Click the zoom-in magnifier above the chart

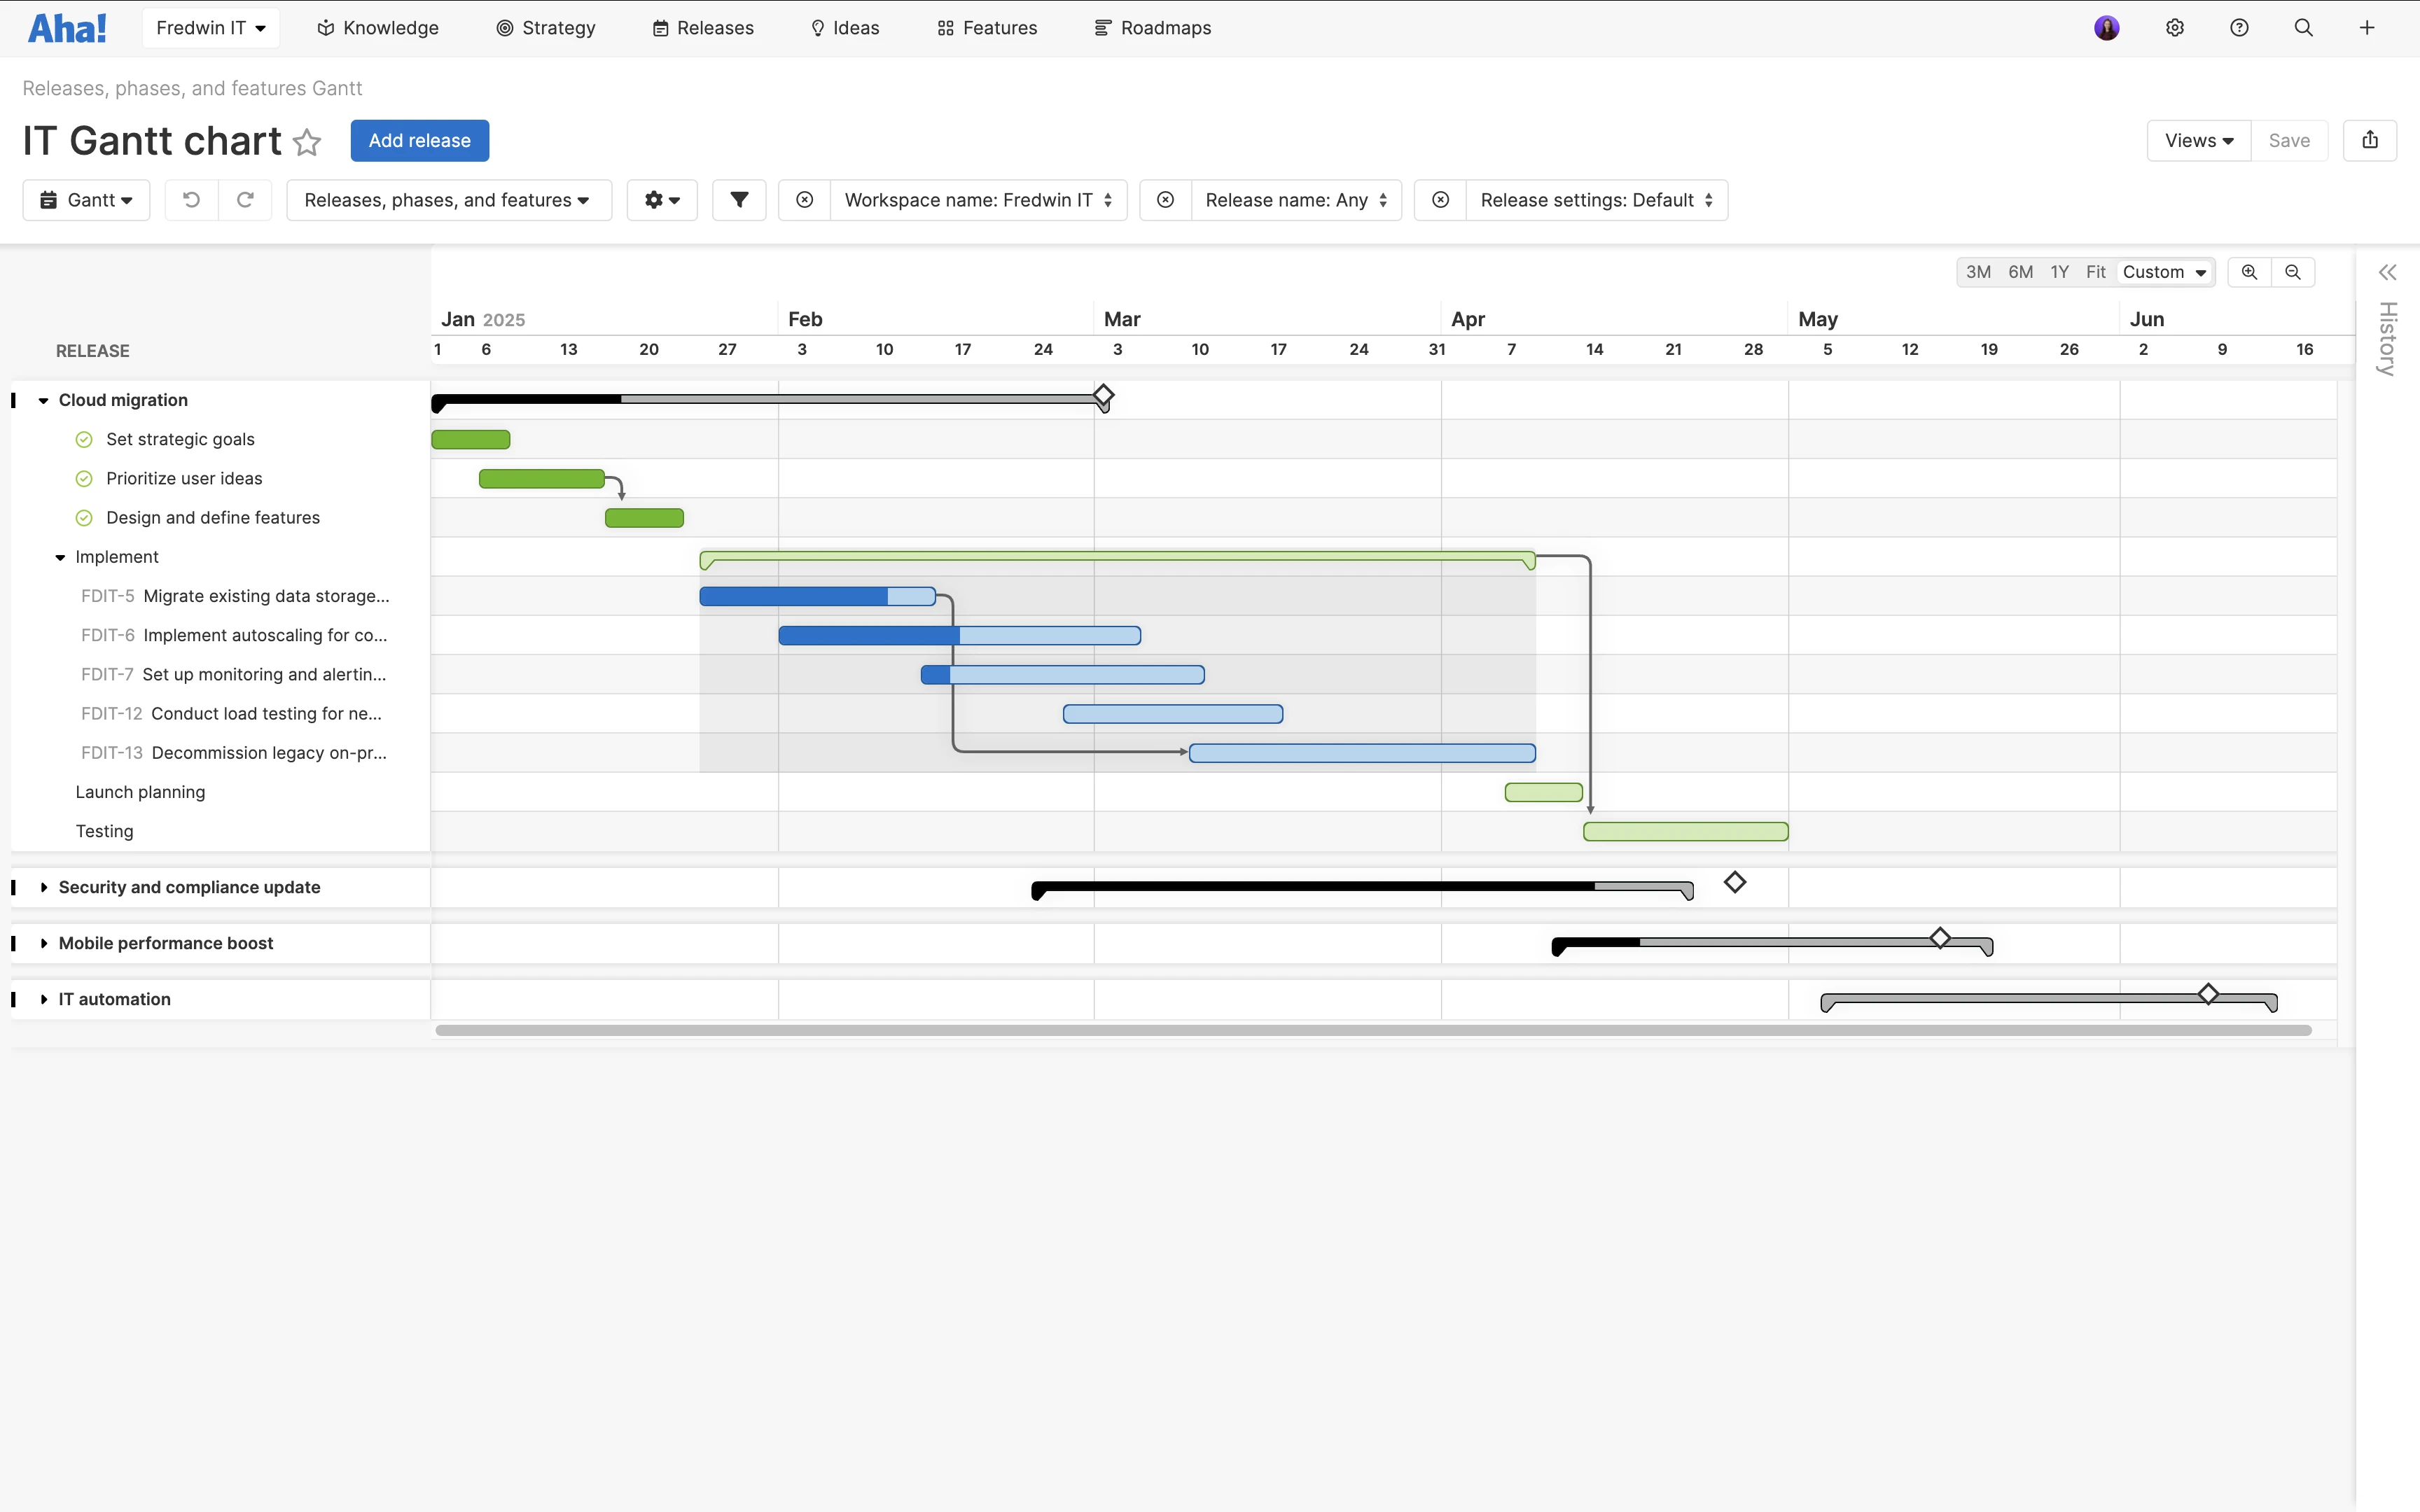[x=2249, y=271]
